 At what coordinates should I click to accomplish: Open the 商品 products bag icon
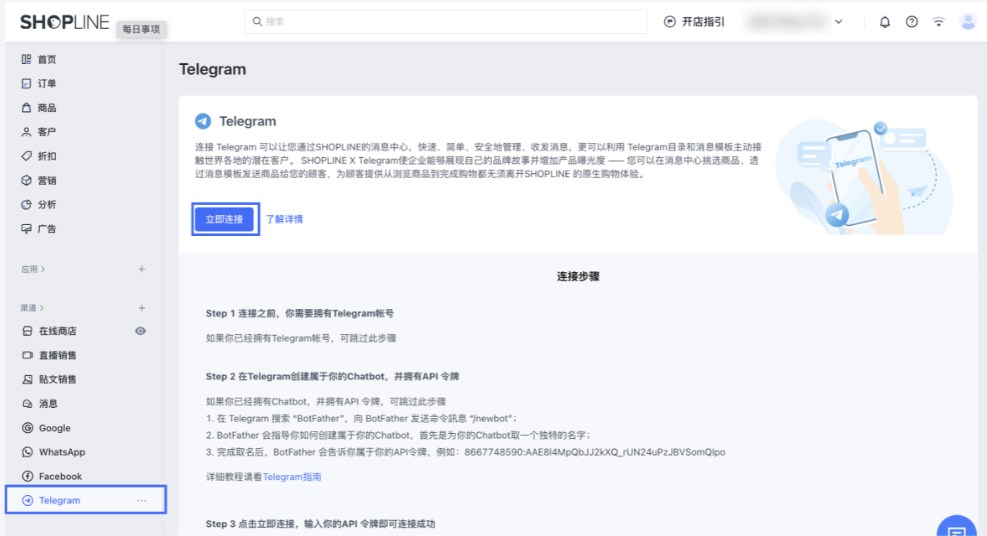pos(26,108)
